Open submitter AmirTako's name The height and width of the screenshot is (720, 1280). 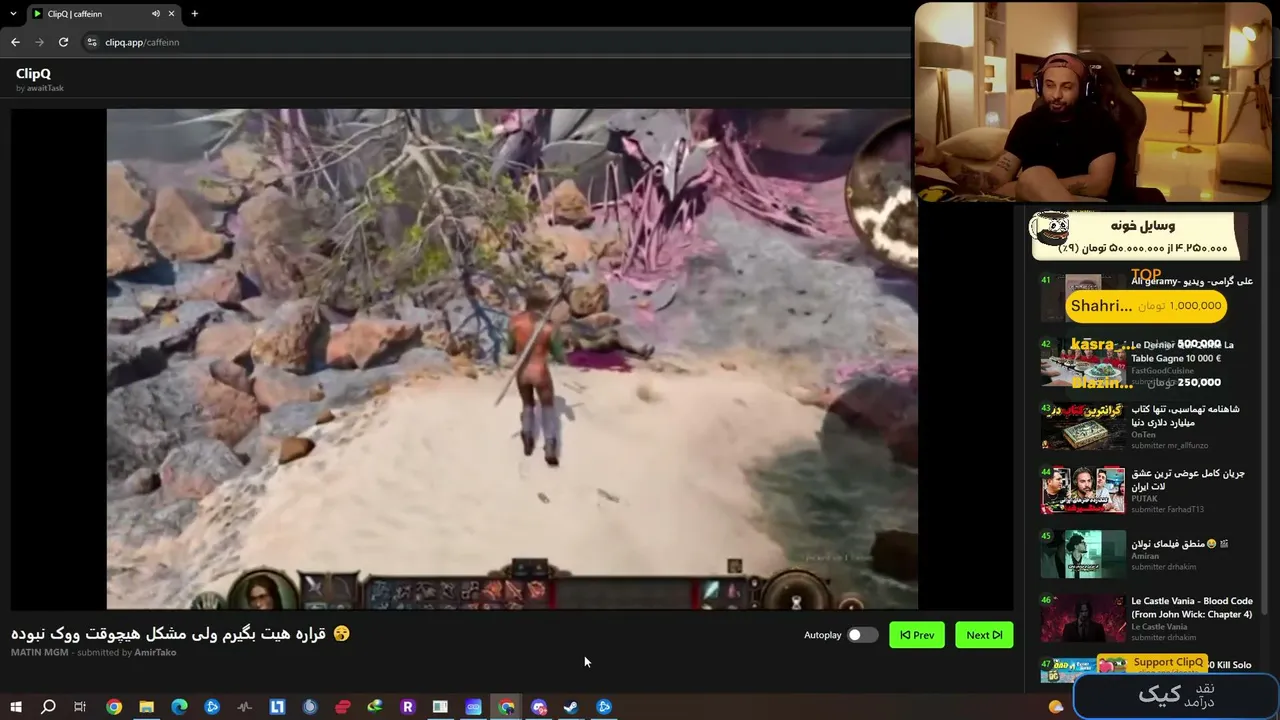tap(156, 652)
